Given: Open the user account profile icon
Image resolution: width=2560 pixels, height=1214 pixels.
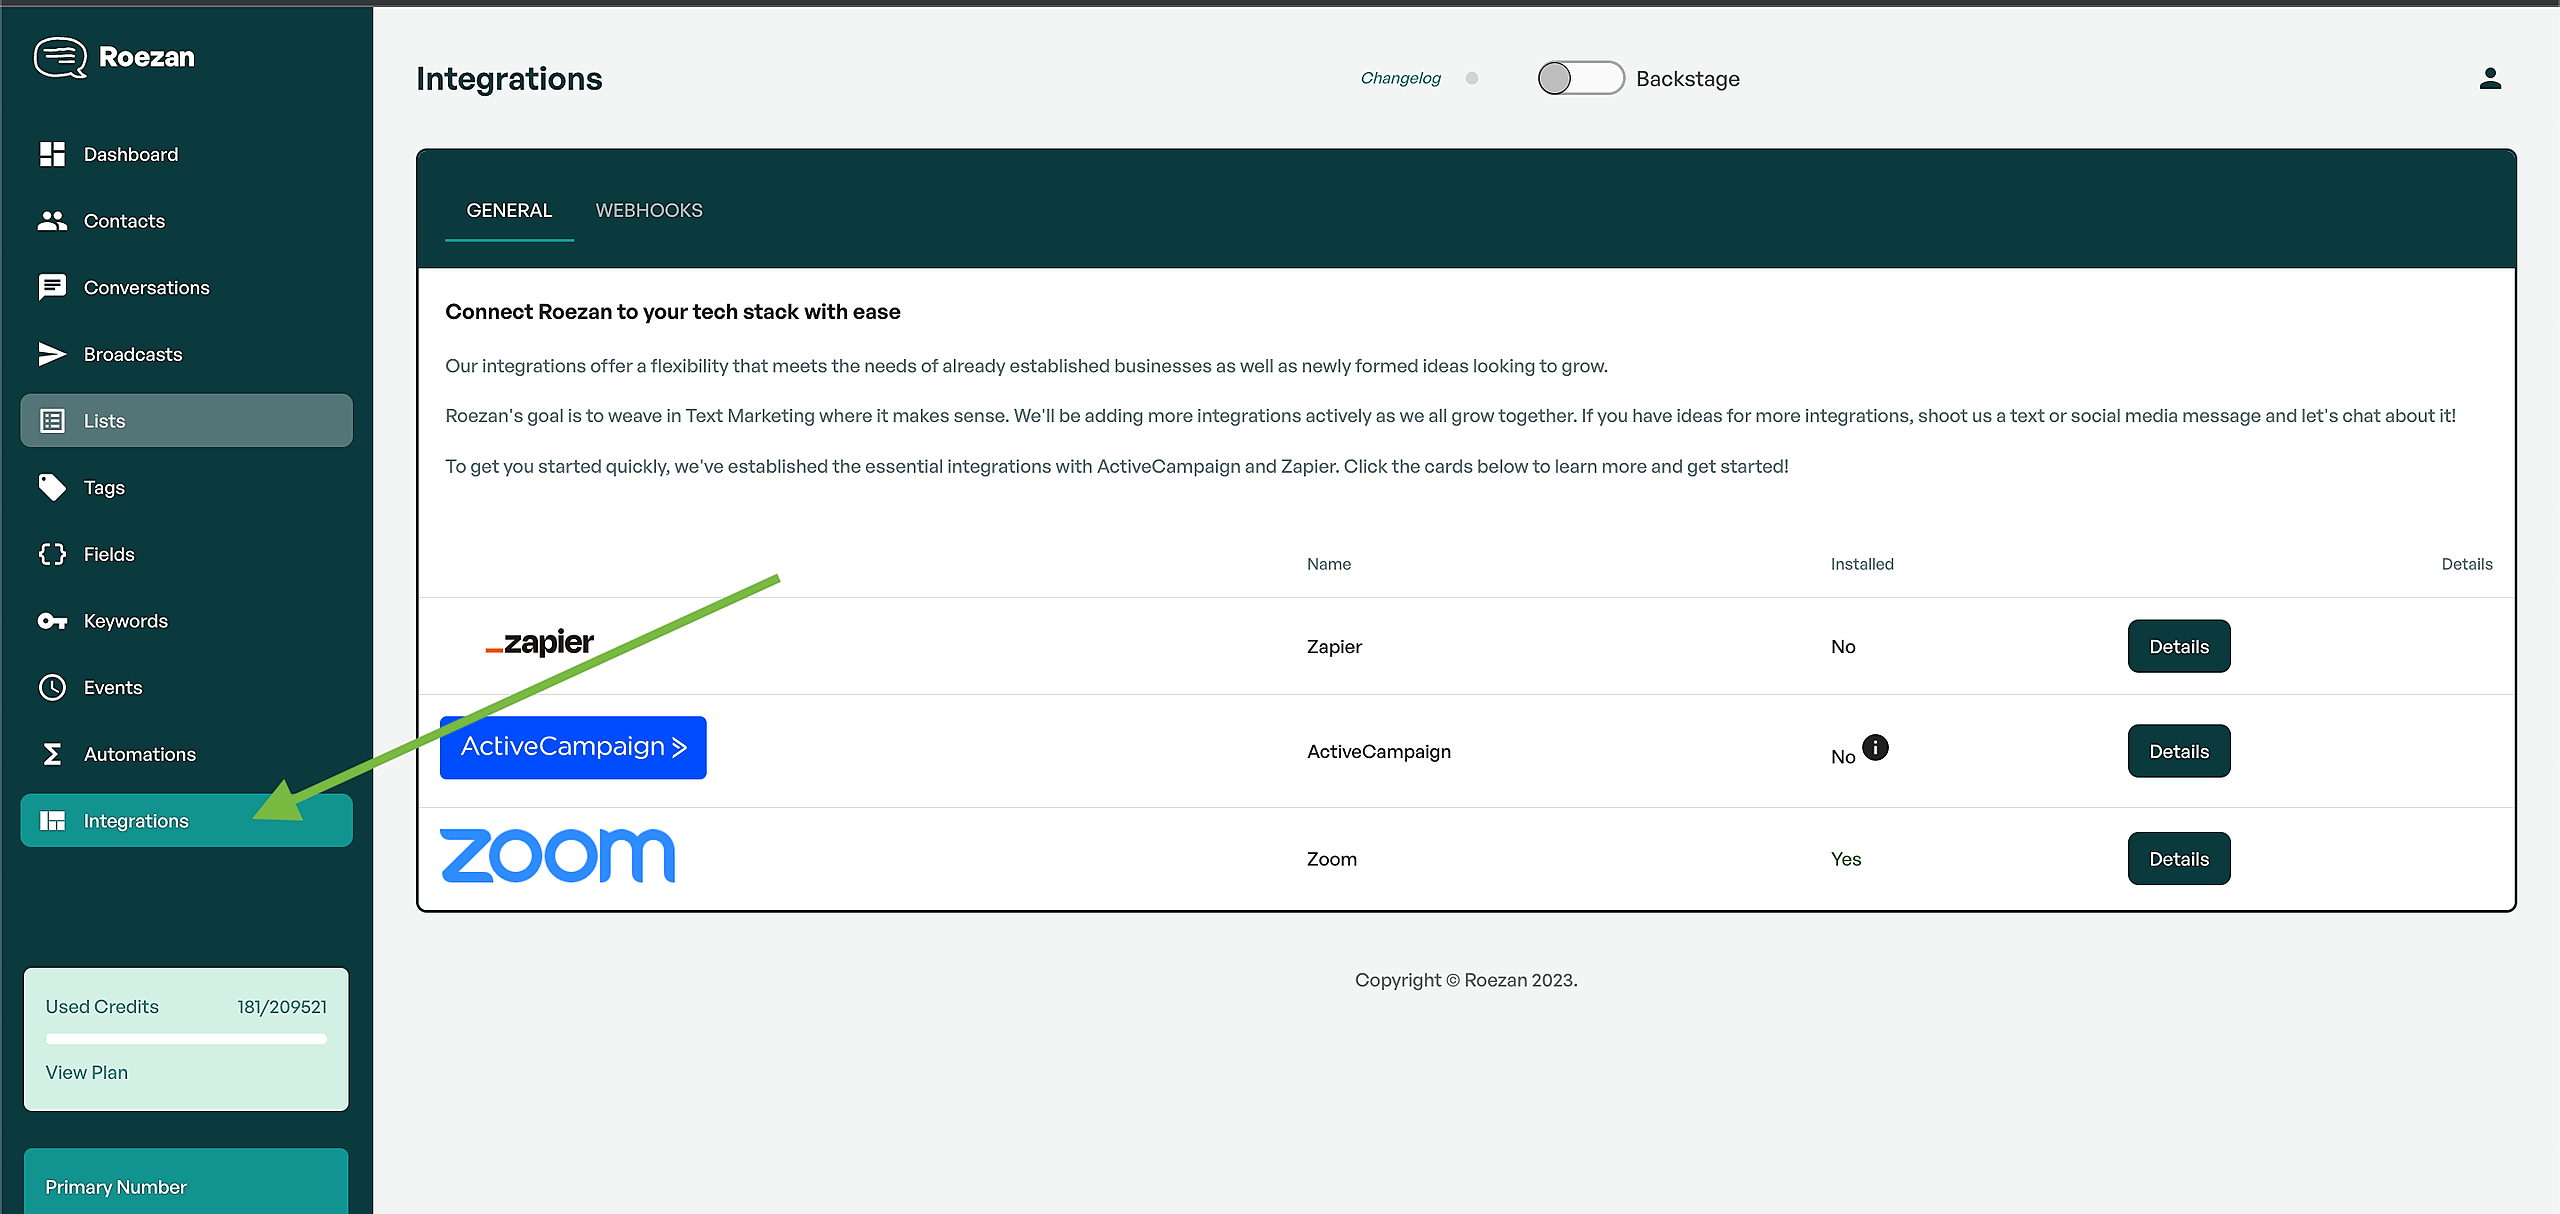Looking at the screenshot, I should click(2490, 79).
